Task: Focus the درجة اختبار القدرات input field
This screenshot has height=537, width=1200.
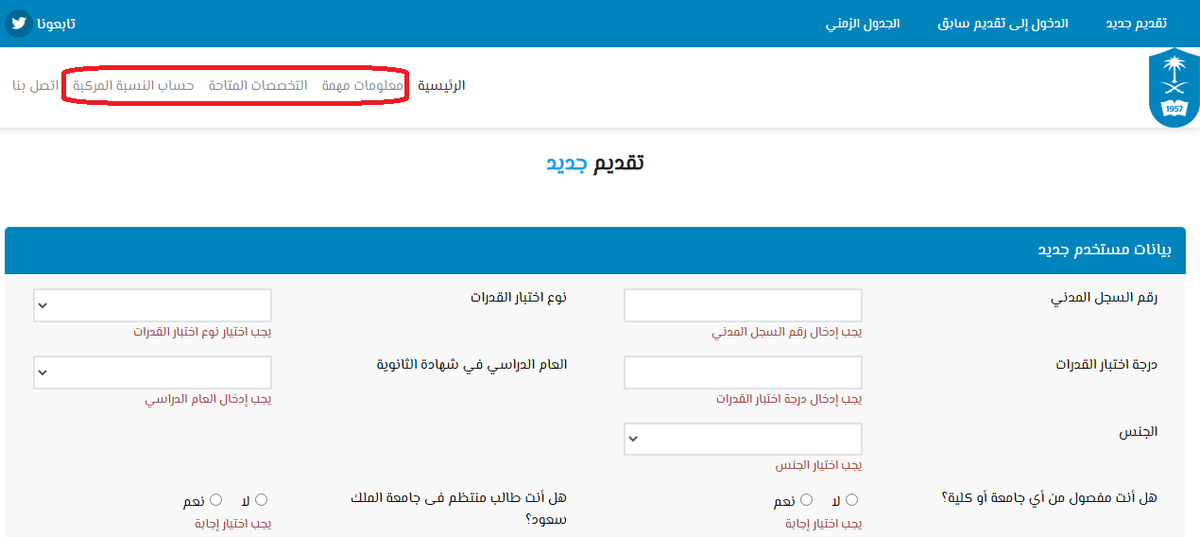Action: coord(743,373)
